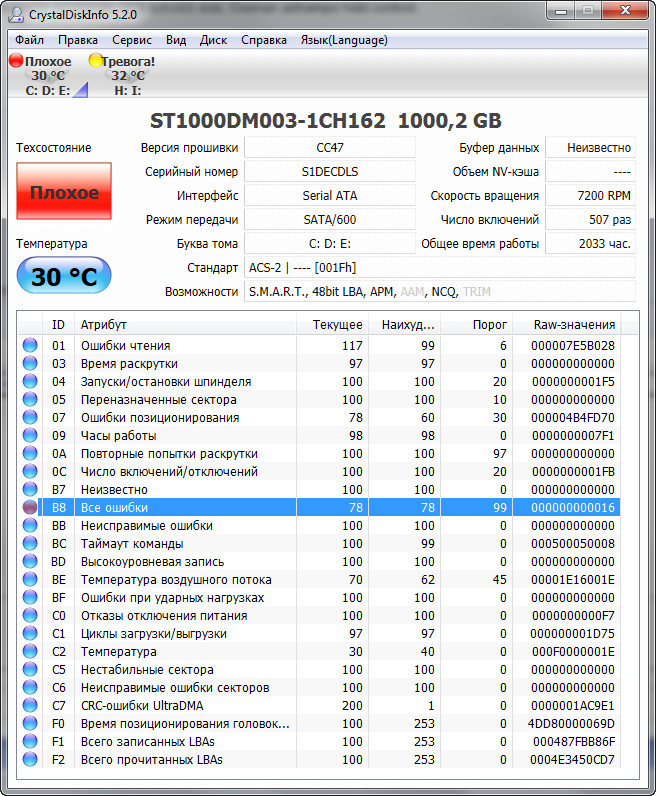Click status icon for BF Ошибки при ударных нагрузках

30,598
